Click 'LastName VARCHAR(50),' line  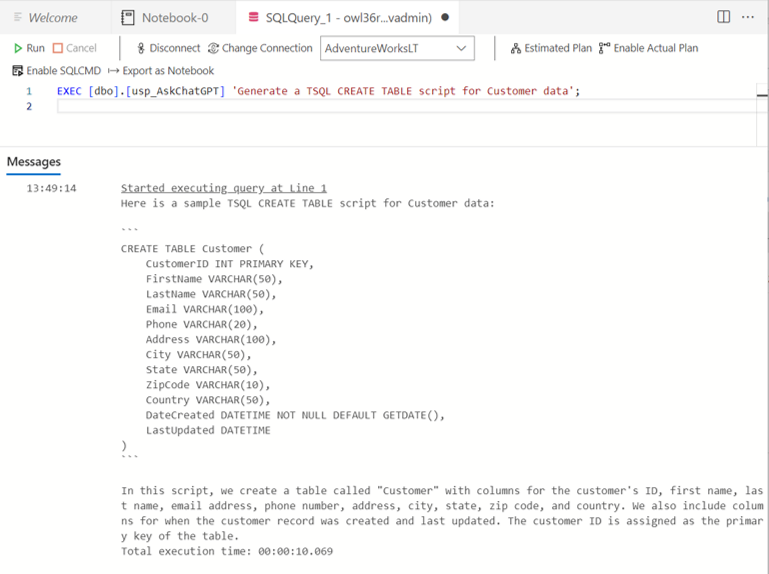click(x=211, y=294)
